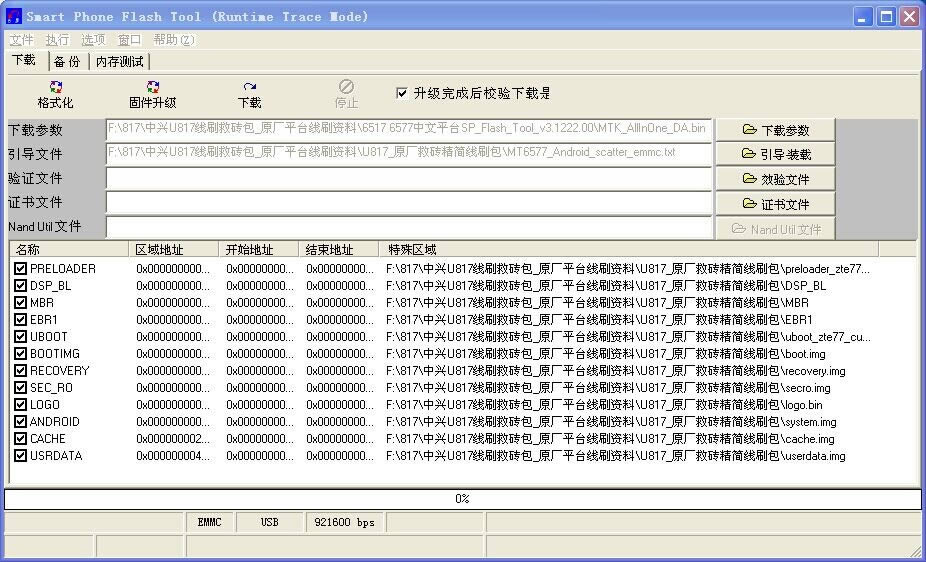
Task: Click the app icon in title bar
Action: tap(14, 16)
